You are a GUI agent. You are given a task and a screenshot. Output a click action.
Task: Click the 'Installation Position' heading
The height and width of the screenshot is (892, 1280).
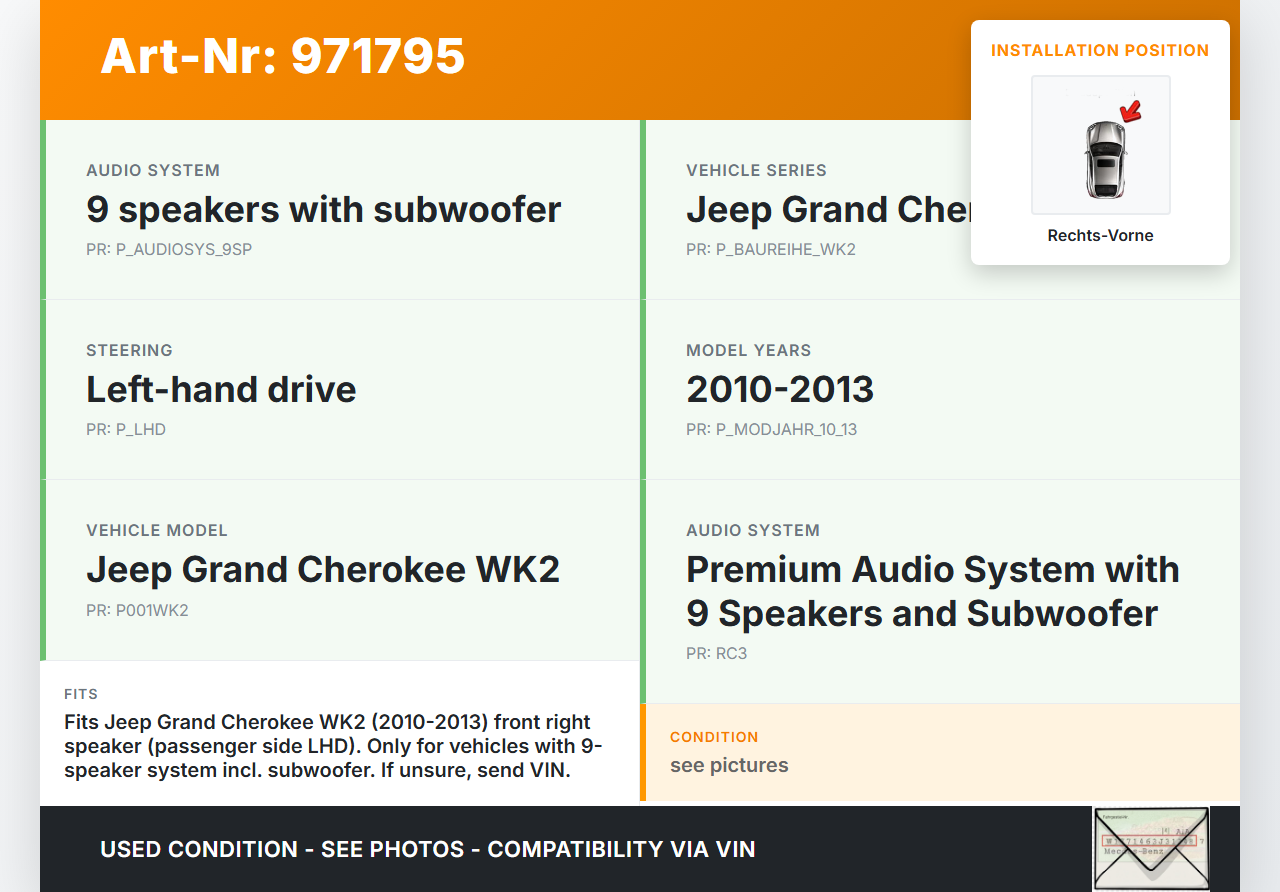click(1100, 50)
